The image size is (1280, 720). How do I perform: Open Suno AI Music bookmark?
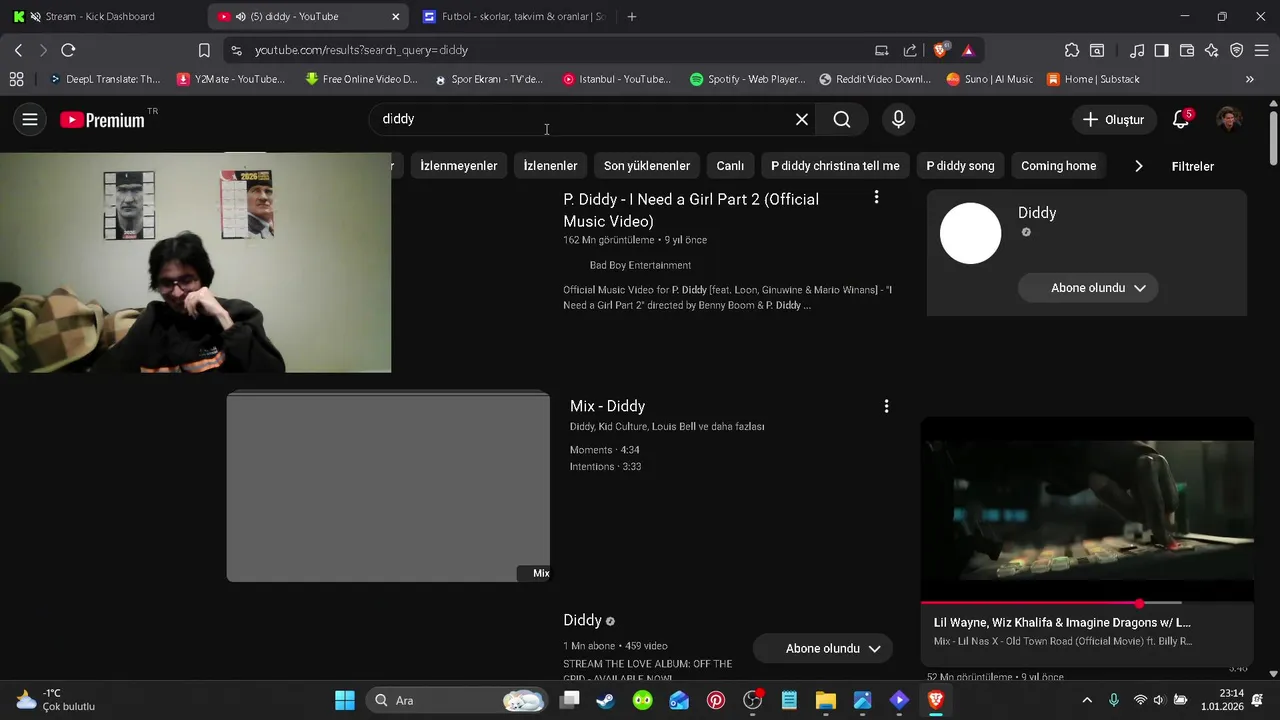tap(990, 79)
